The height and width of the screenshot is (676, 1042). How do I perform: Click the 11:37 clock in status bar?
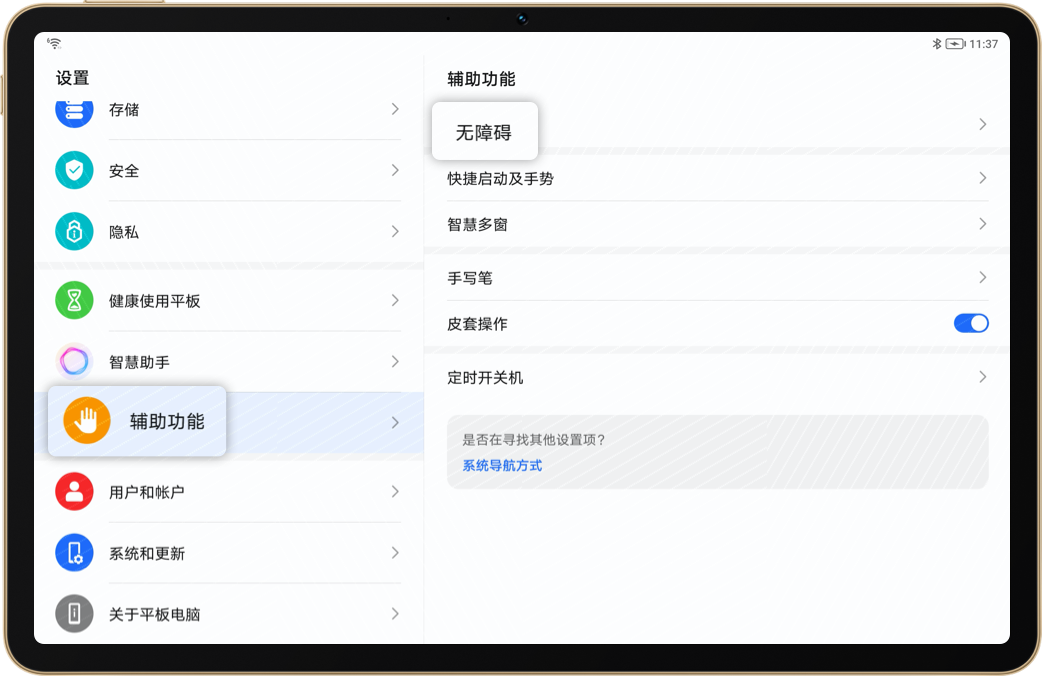[984, 44]
